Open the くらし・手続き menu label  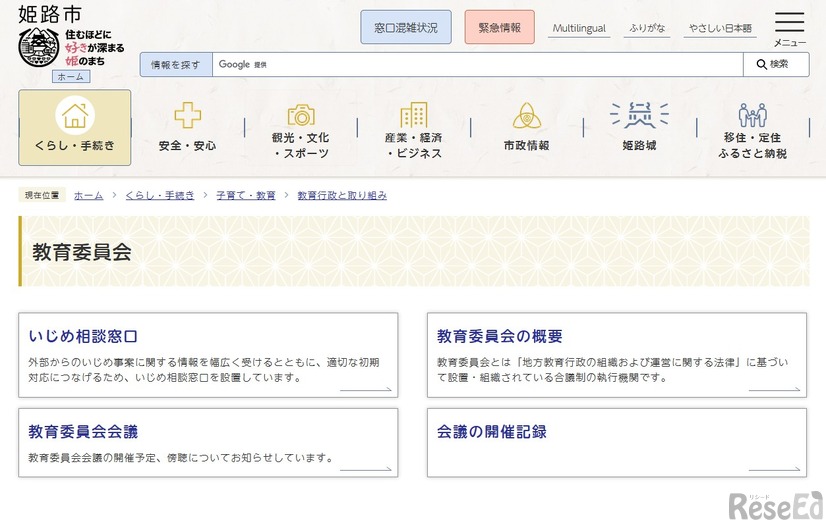75,146
